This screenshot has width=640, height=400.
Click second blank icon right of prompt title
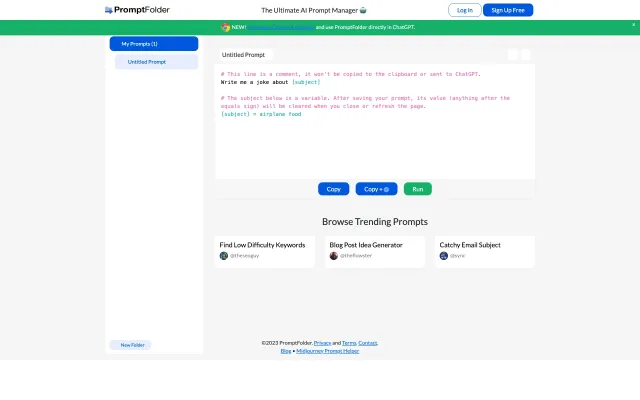526,55
